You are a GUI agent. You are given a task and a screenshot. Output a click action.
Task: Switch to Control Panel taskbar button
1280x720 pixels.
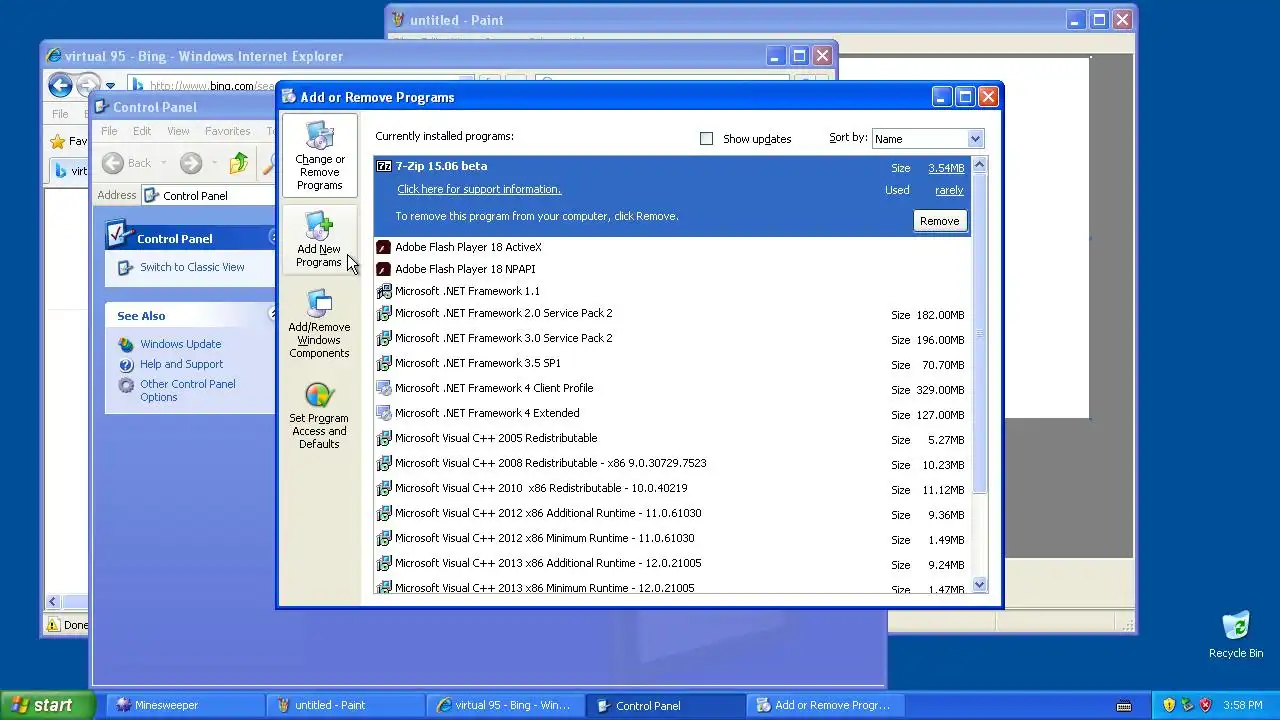pos(665,705)
